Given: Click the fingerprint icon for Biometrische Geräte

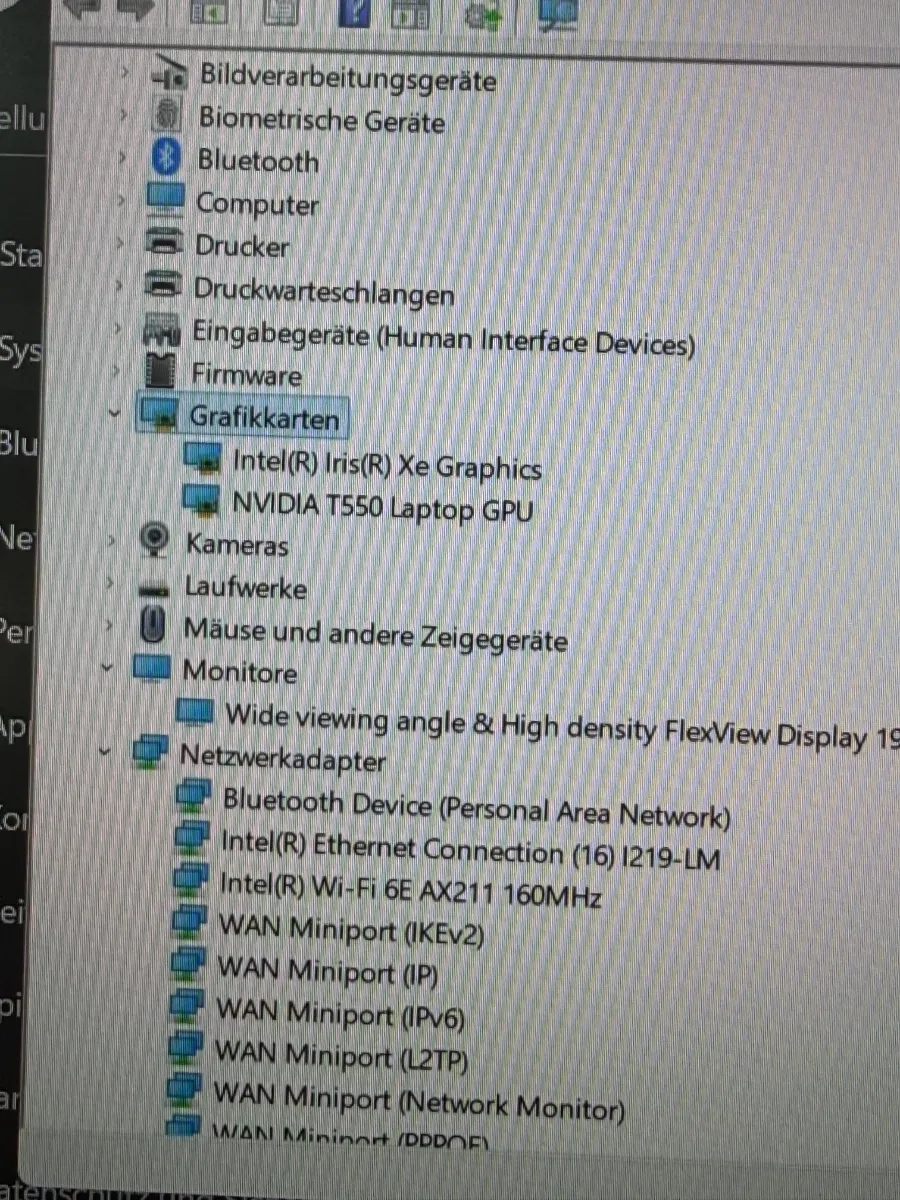Looking at the screenshot, I should coord(167,115).
